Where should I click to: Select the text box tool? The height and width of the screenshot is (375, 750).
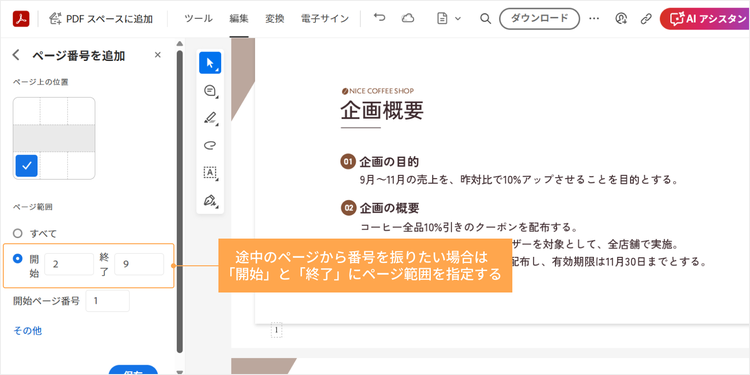coord(210,173)
